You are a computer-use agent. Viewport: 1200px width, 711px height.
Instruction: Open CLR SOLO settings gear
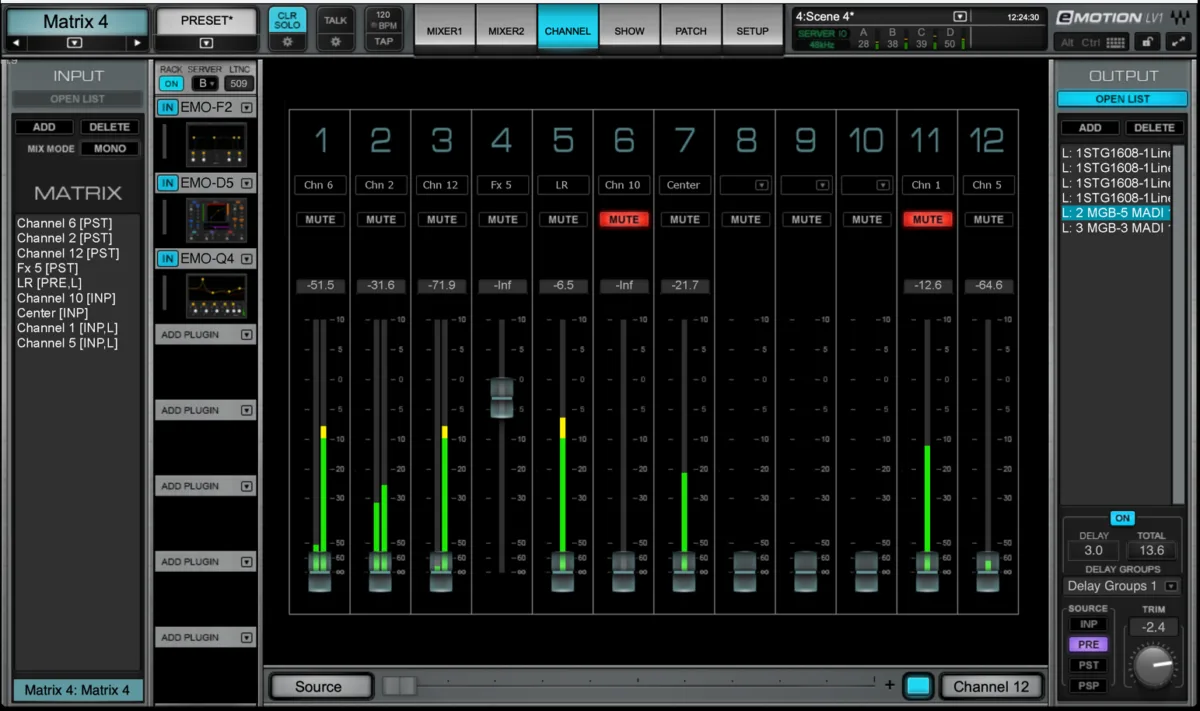point(288,42)
